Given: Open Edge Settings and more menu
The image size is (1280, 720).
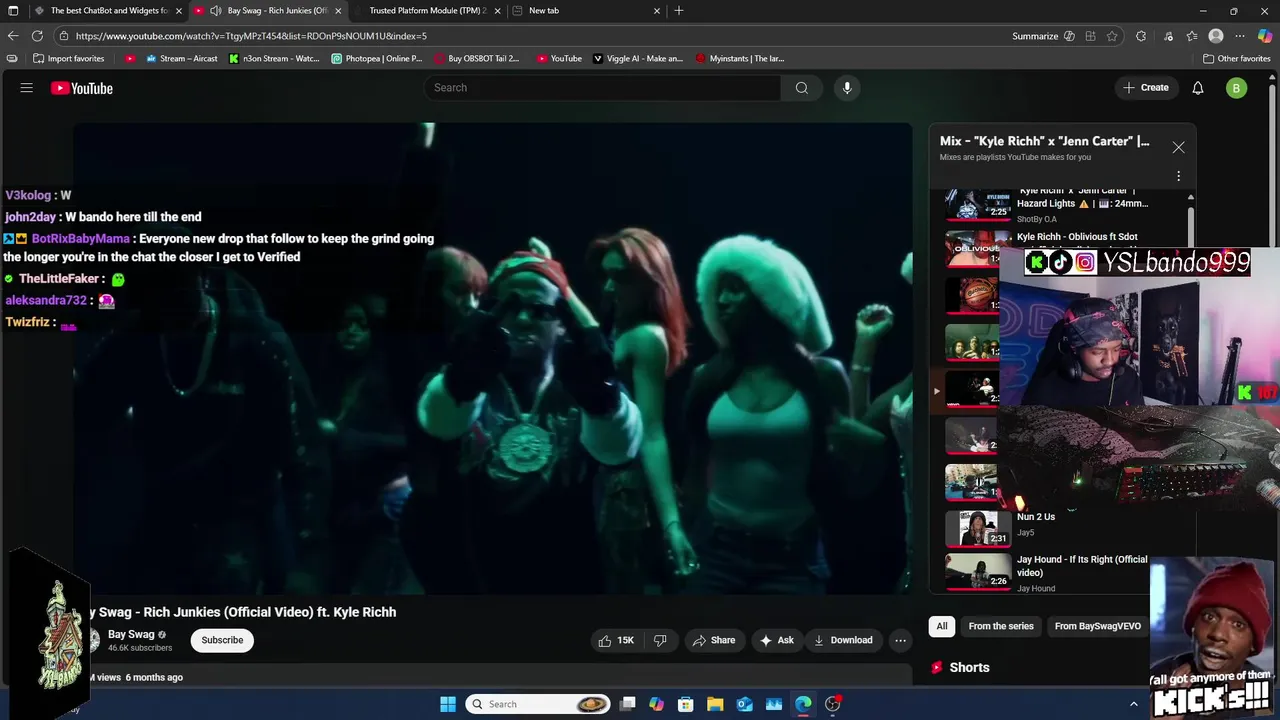Looking at the screenshot, I should [x=1240, y=36].
